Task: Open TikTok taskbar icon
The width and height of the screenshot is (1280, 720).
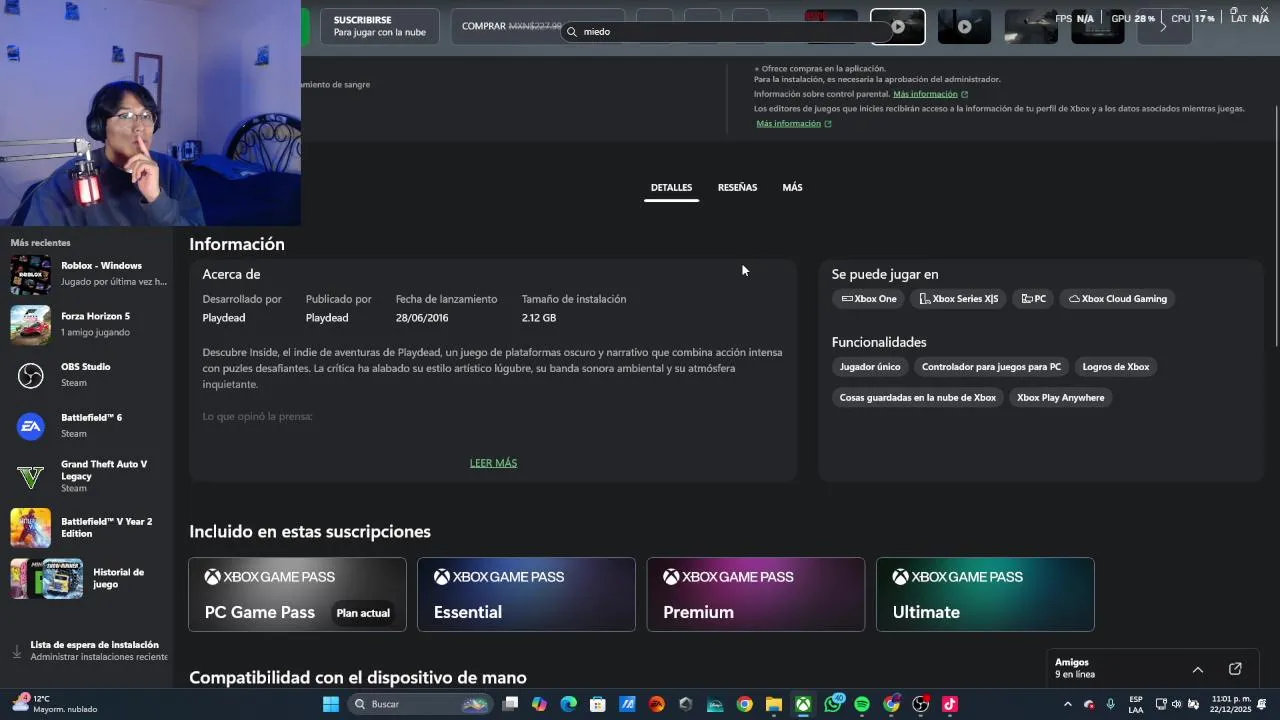Action: [x=950, y=704]
